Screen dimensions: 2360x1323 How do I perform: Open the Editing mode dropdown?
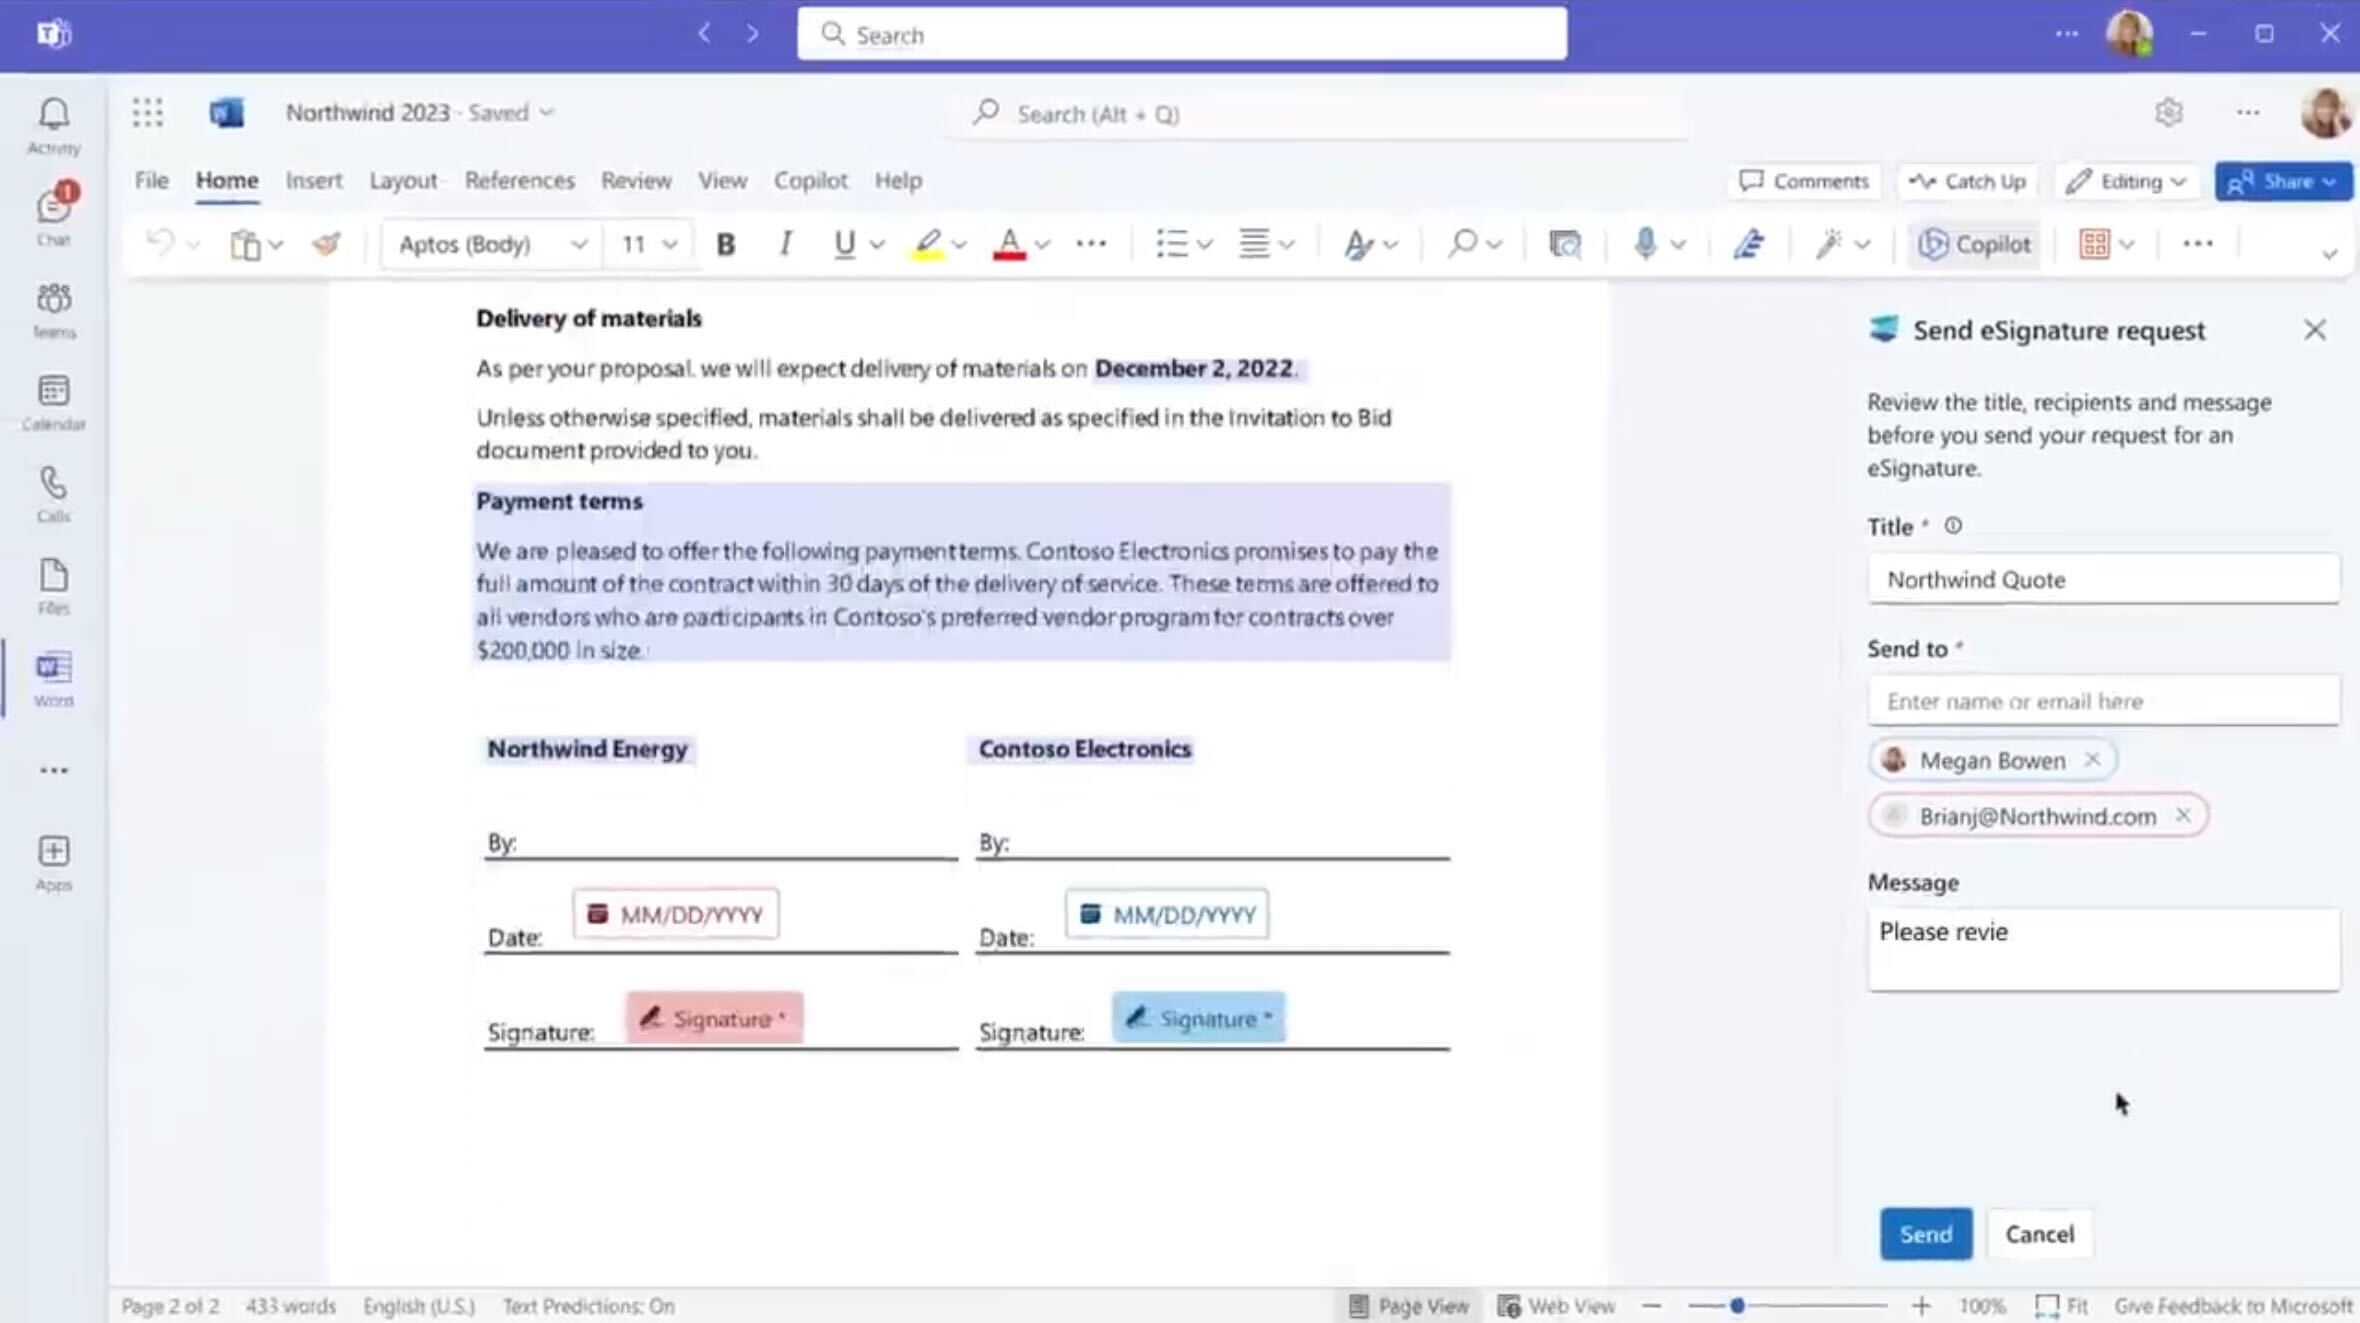click(2126, 181)
